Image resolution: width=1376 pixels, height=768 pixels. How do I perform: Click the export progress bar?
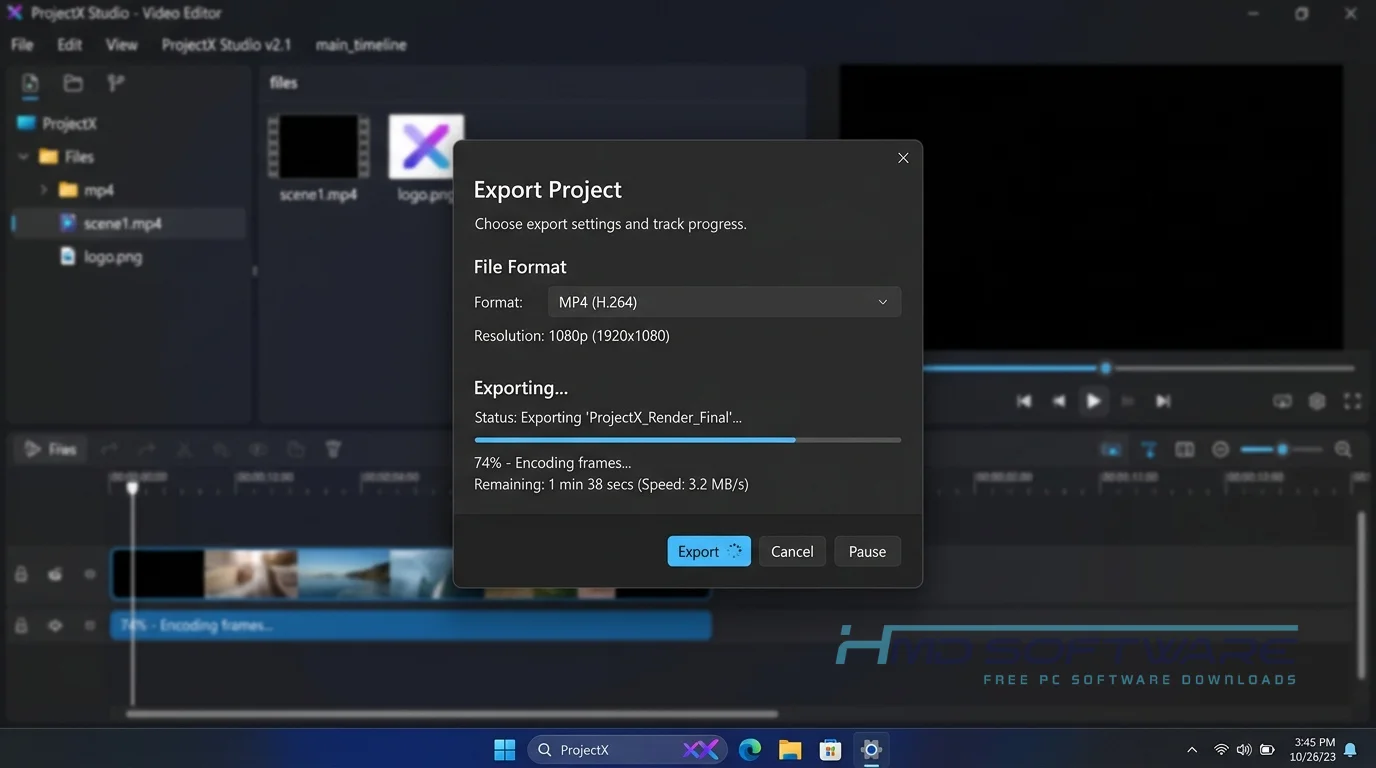pos(687,439)
